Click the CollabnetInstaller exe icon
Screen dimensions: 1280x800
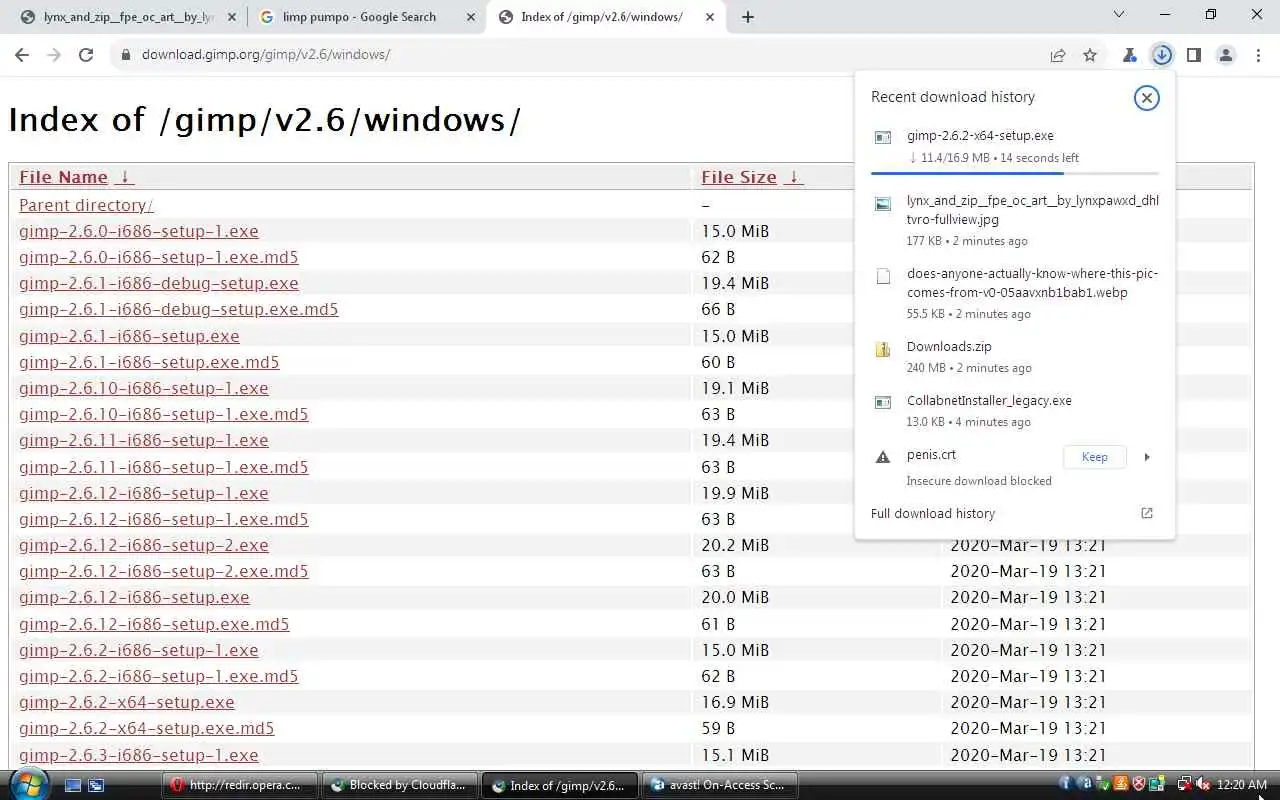882,403
